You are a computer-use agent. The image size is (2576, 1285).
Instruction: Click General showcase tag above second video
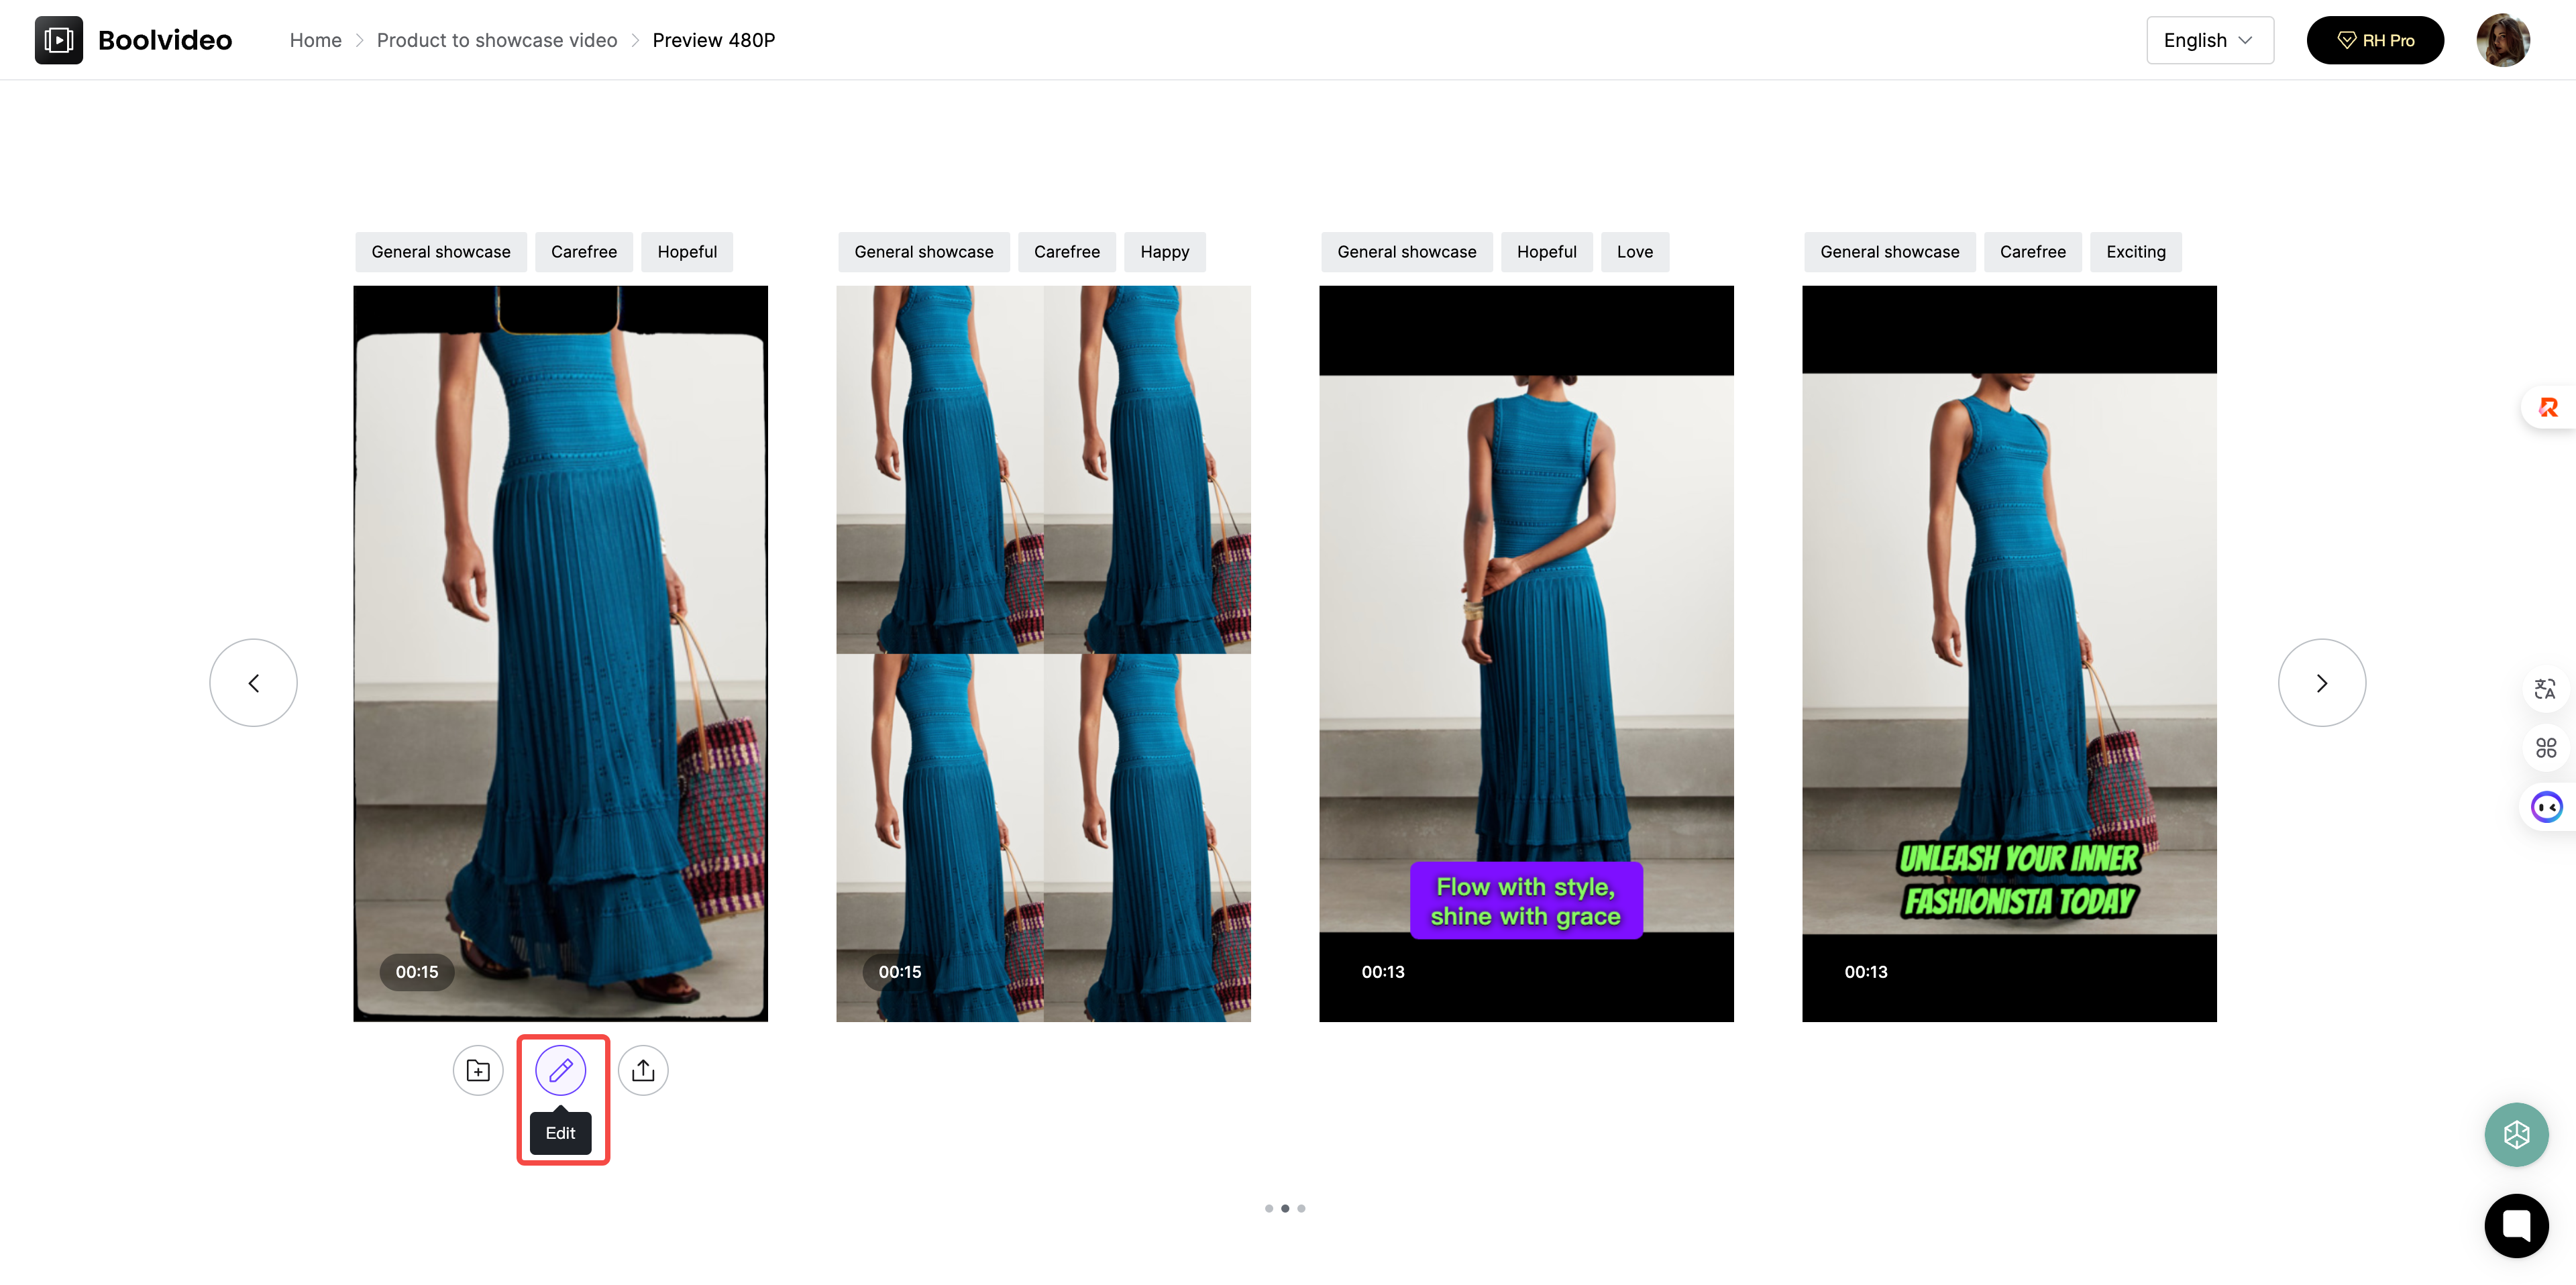pos(924,252)
